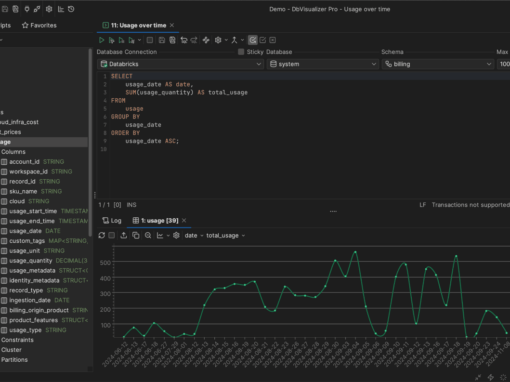Click the Save script disk icon in the editor toolbar

click(162, 40)
